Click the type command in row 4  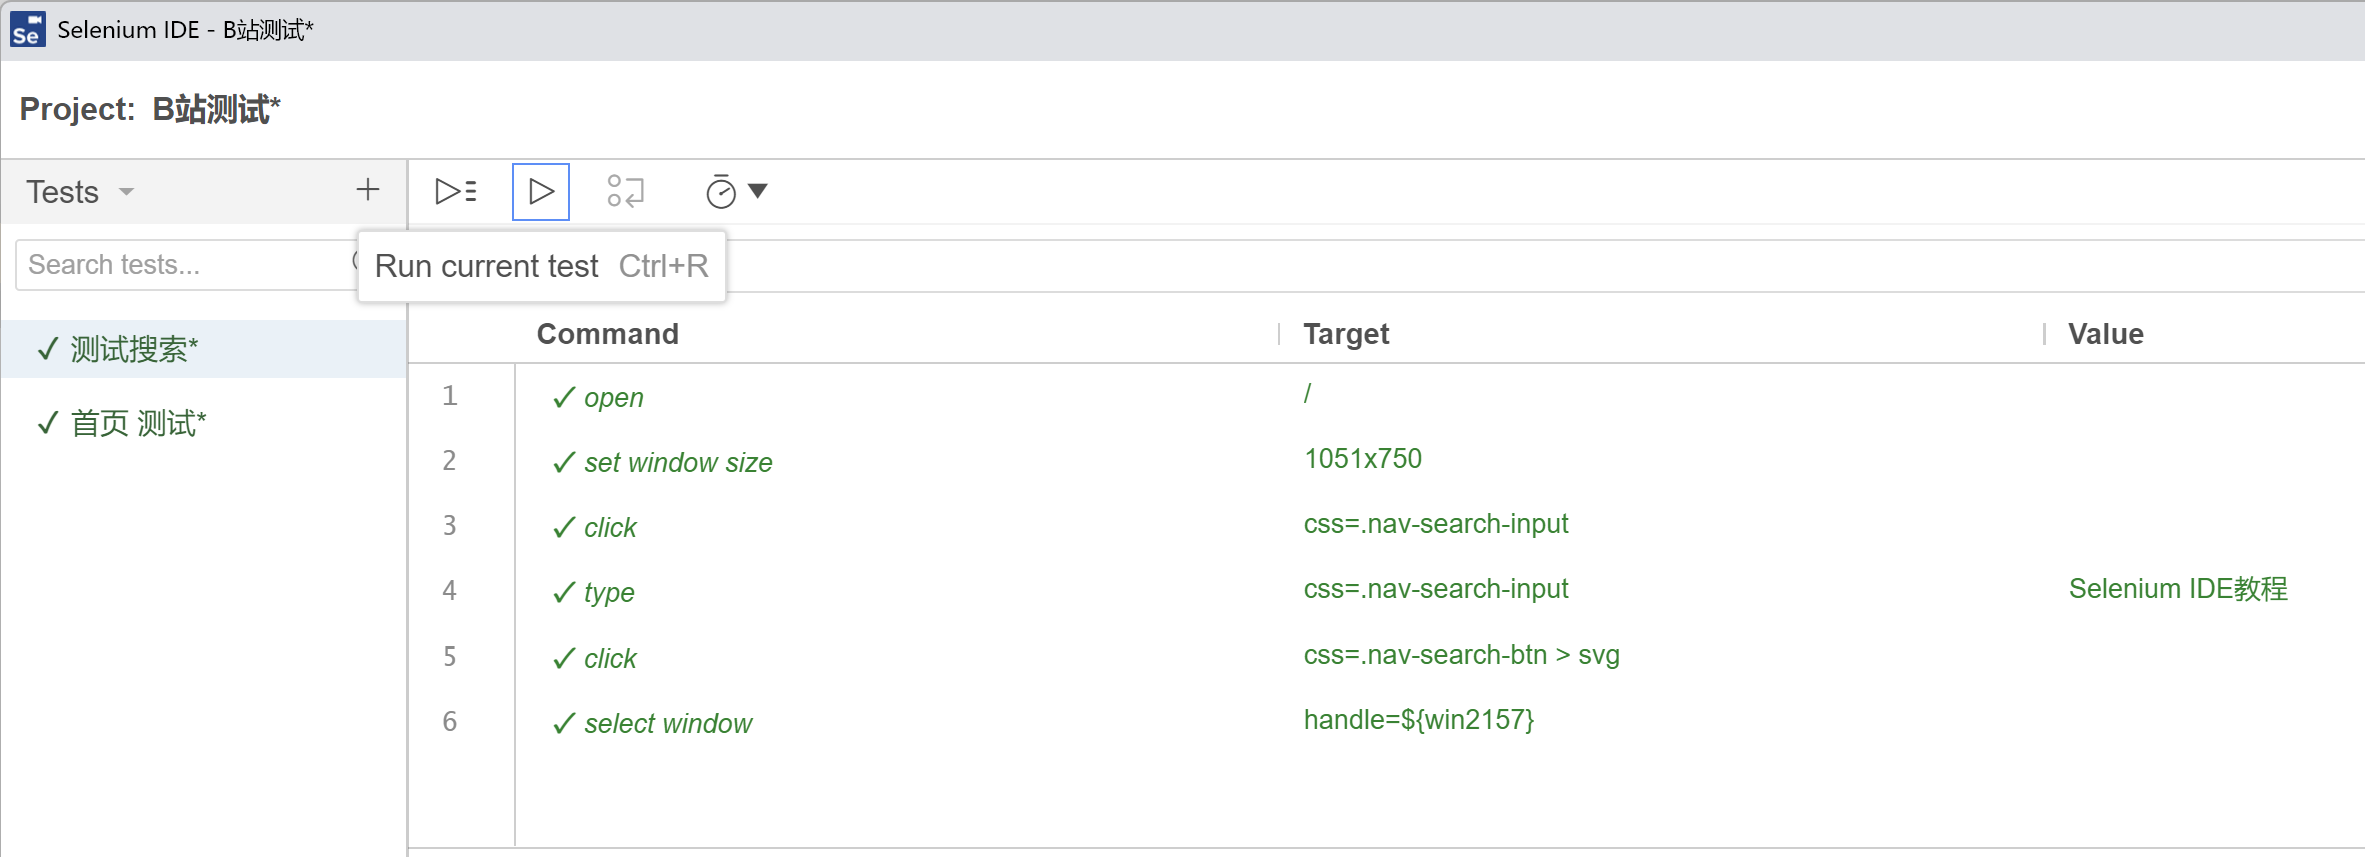pyautogui.click(x=609, y=593)
